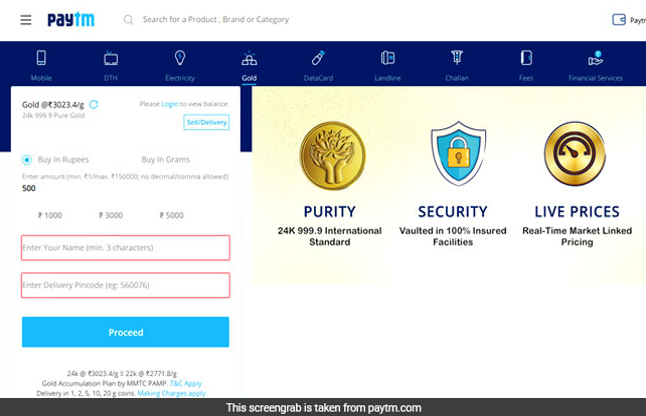Open the Electricity bulb icon
This screenshot has width=646, height=416.
pos(180,59)
